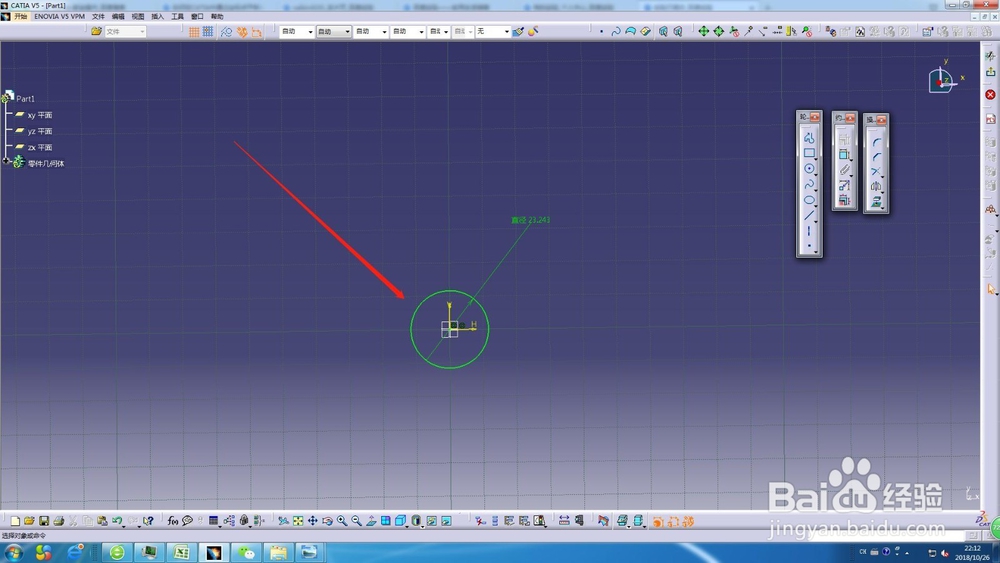Click the painter brush icon in the graphic toolbar
1000x563 pixels.
pyautogui.click(x=518, y=31)
